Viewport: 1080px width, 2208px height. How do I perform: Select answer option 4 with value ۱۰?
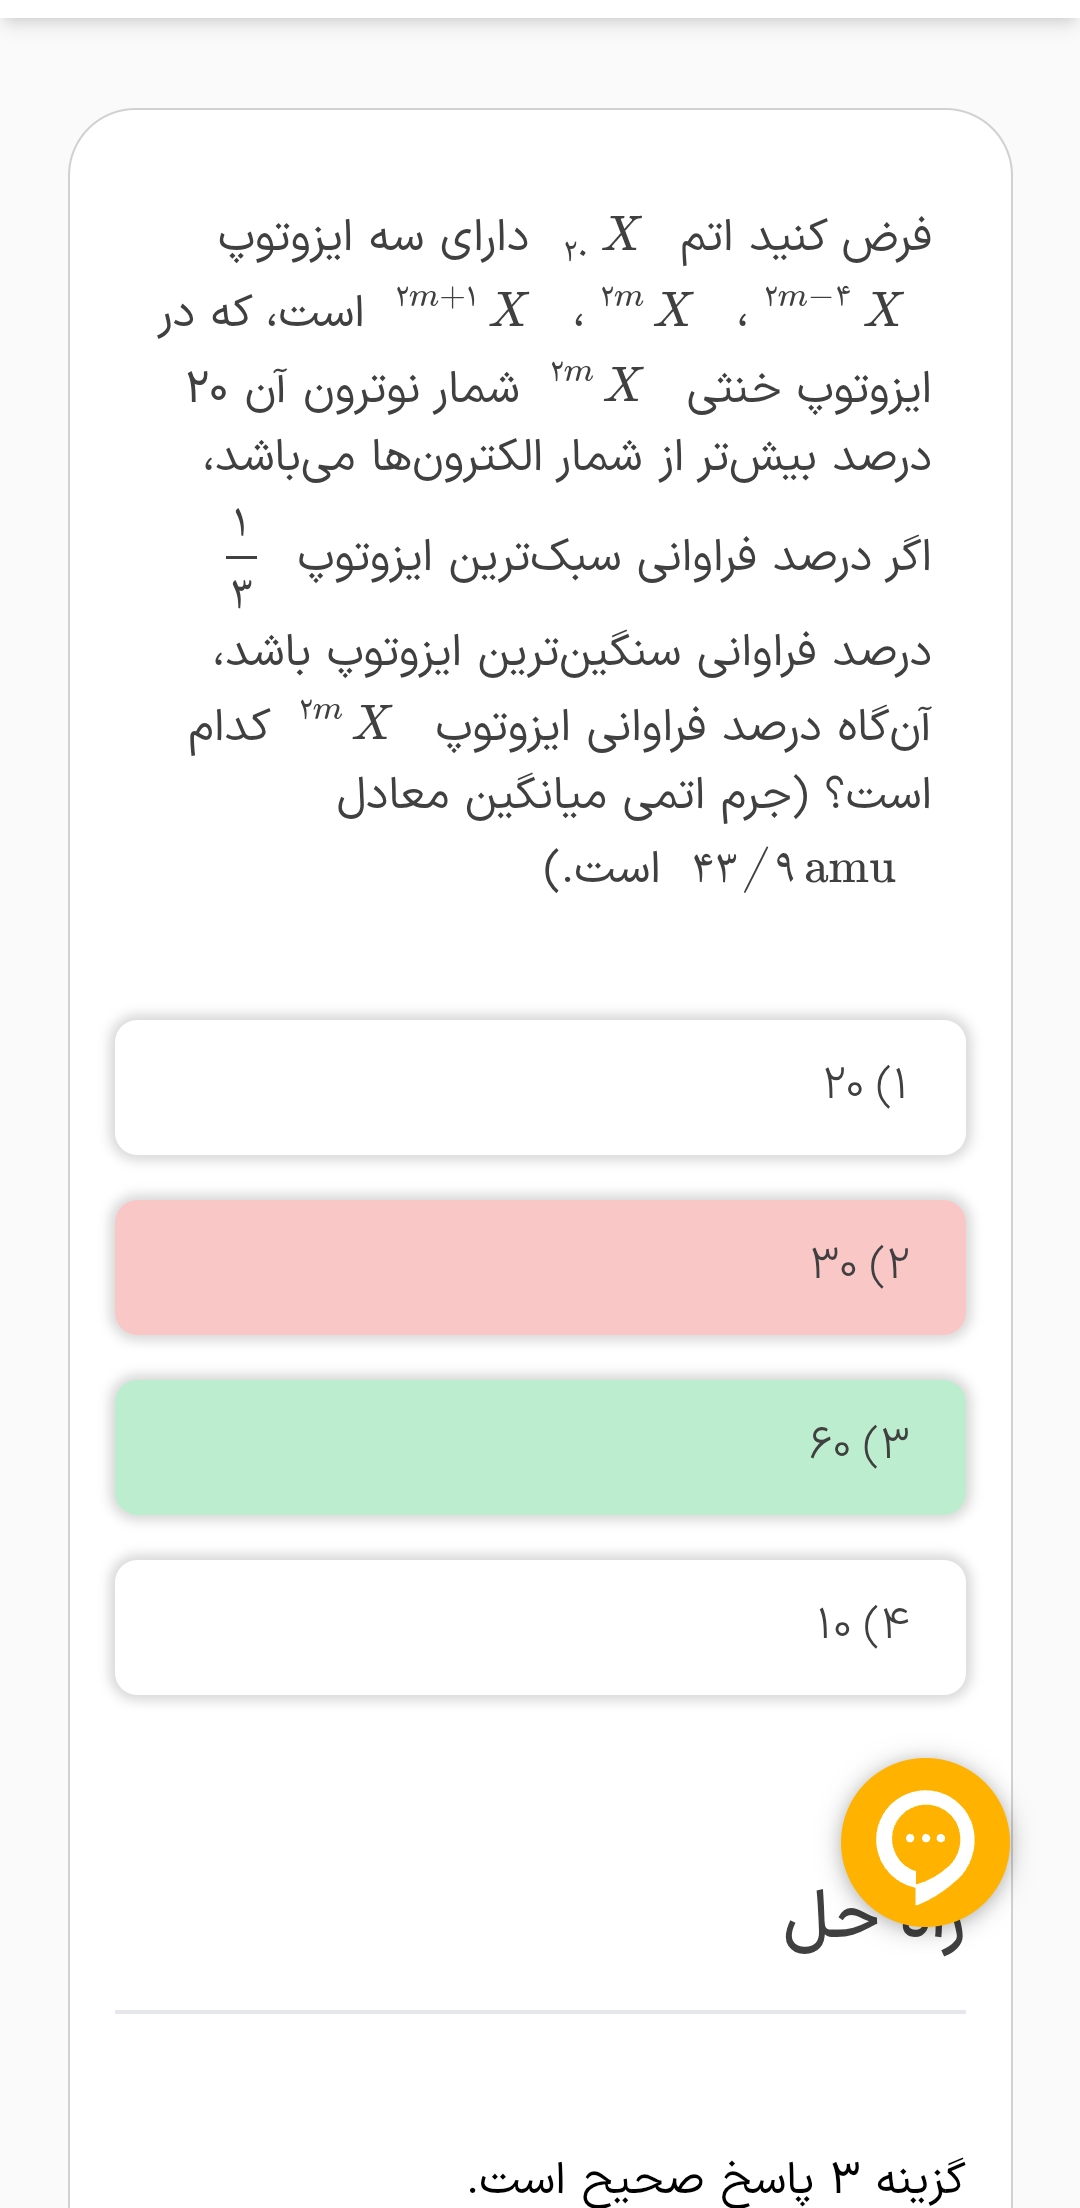coord(540,1627)
